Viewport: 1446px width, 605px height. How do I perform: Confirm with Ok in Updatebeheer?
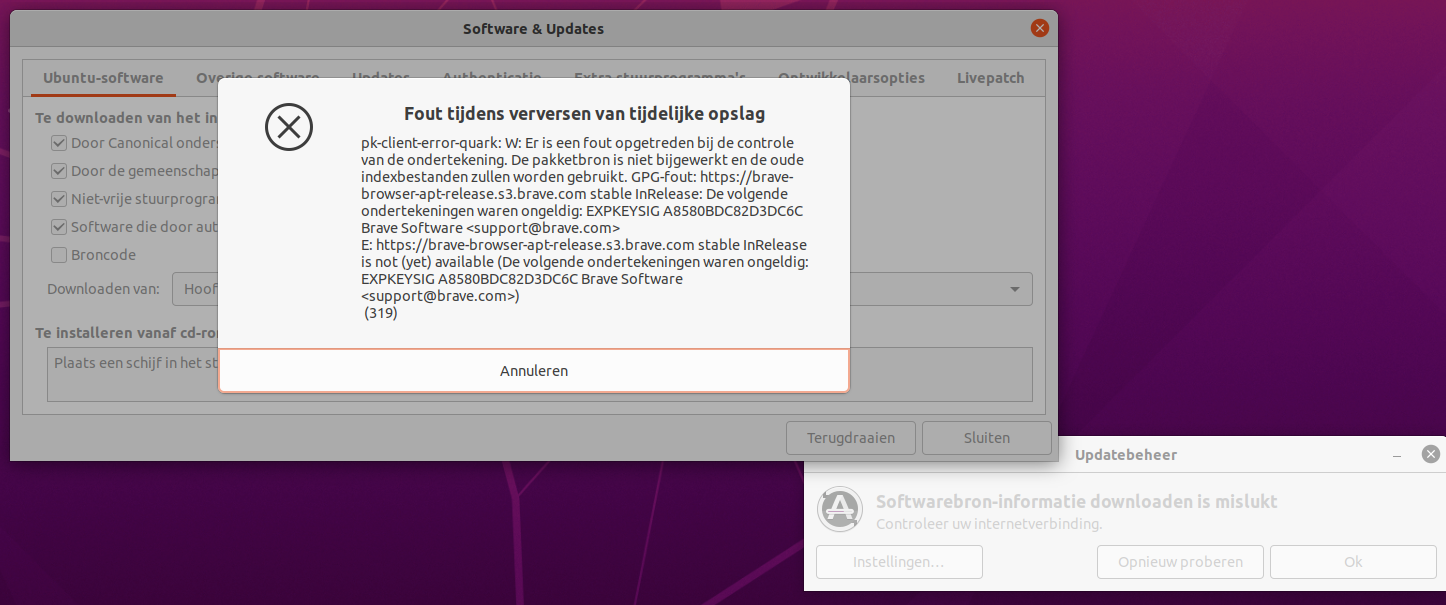(x=1353, y=562)
